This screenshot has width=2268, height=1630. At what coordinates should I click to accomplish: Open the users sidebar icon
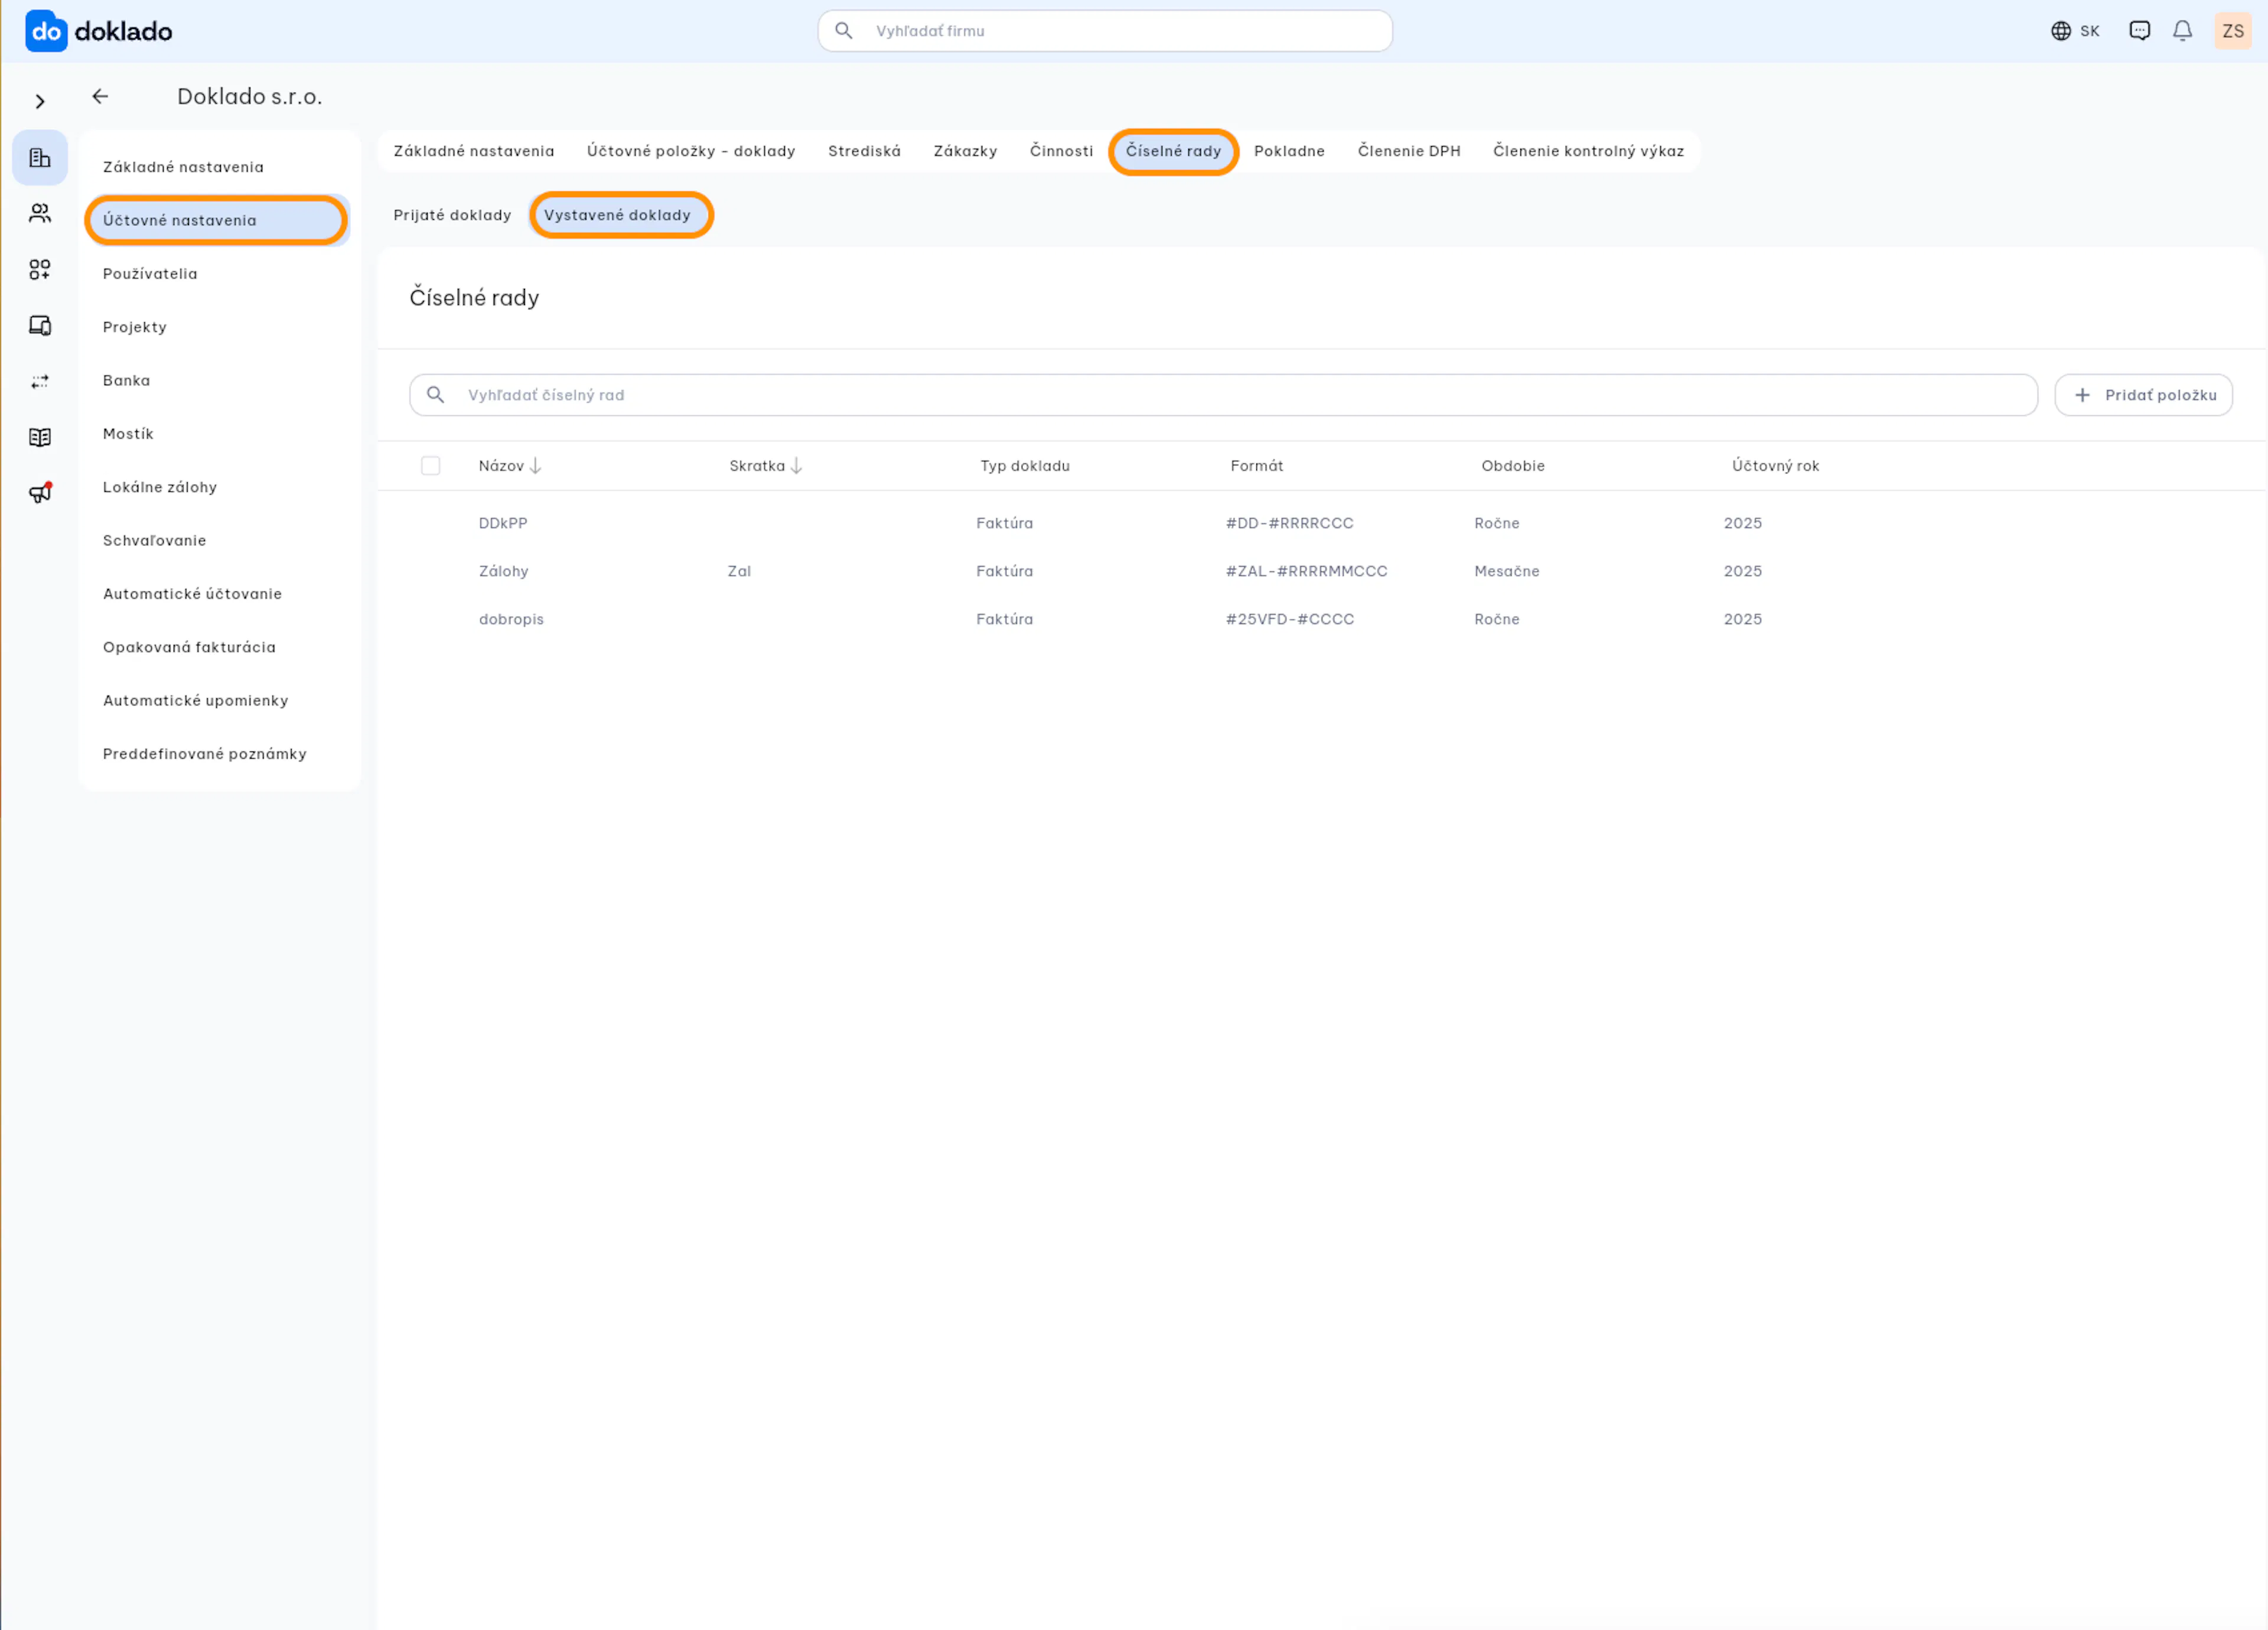pos(40,213)
